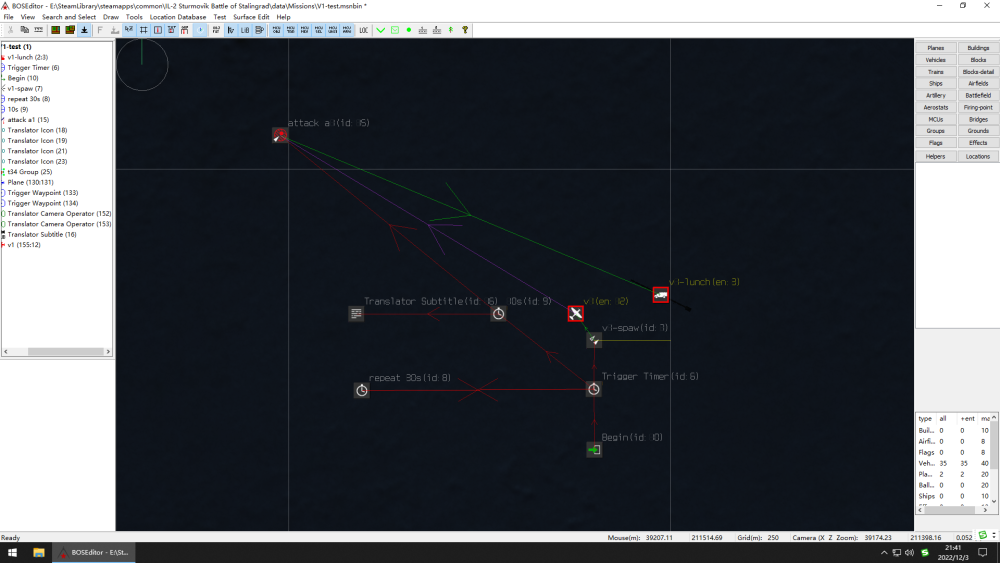Select the v1 plane object icon
Image resolution: width=1000 pixels, height=563 pixels.
[575, 313]
